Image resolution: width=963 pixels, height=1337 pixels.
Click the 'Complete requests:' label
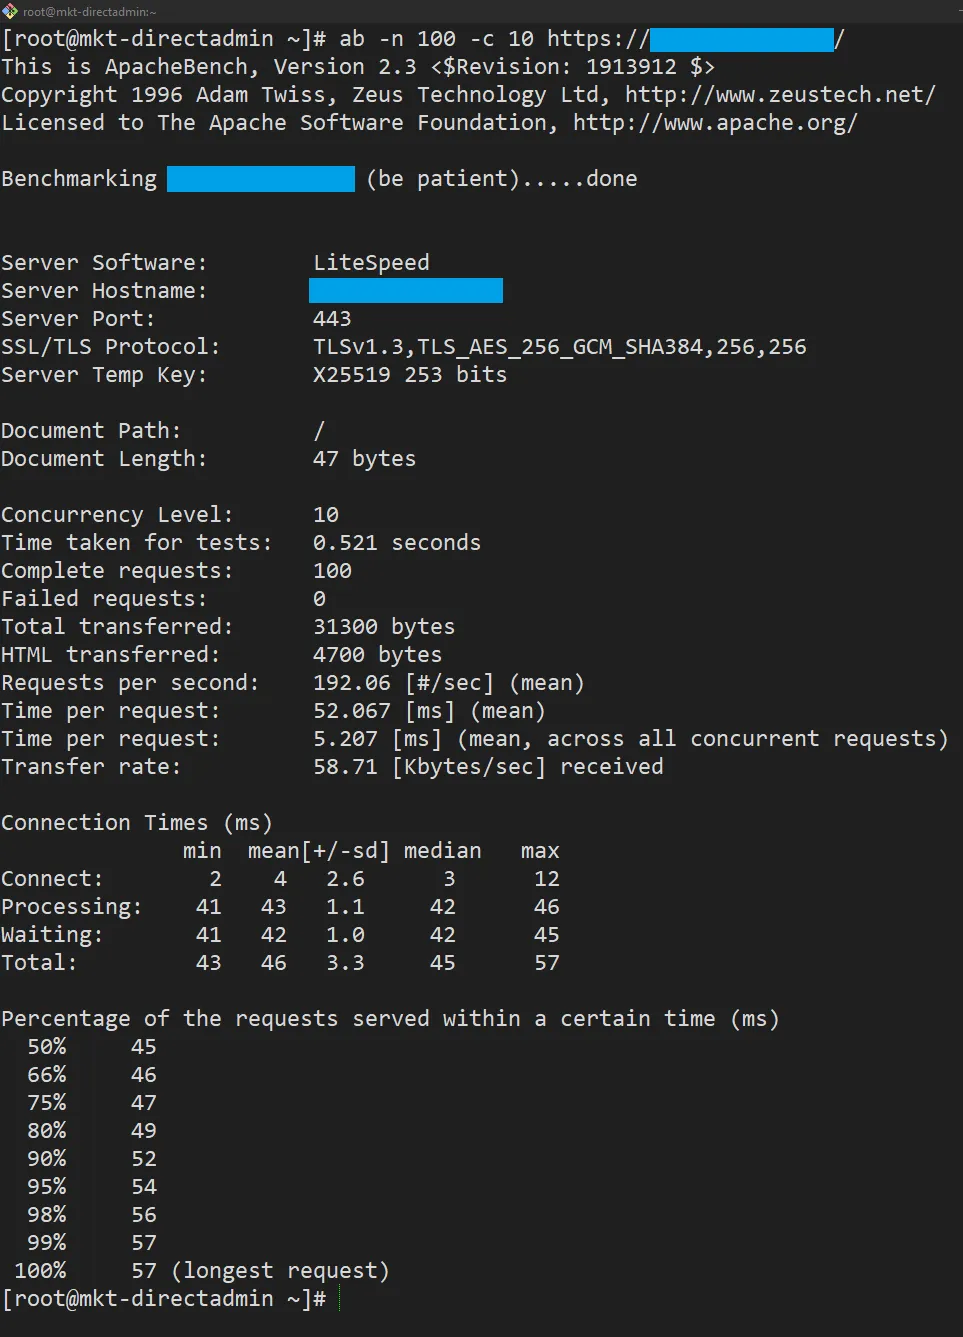pyautogui.click(x=117, y=571)
